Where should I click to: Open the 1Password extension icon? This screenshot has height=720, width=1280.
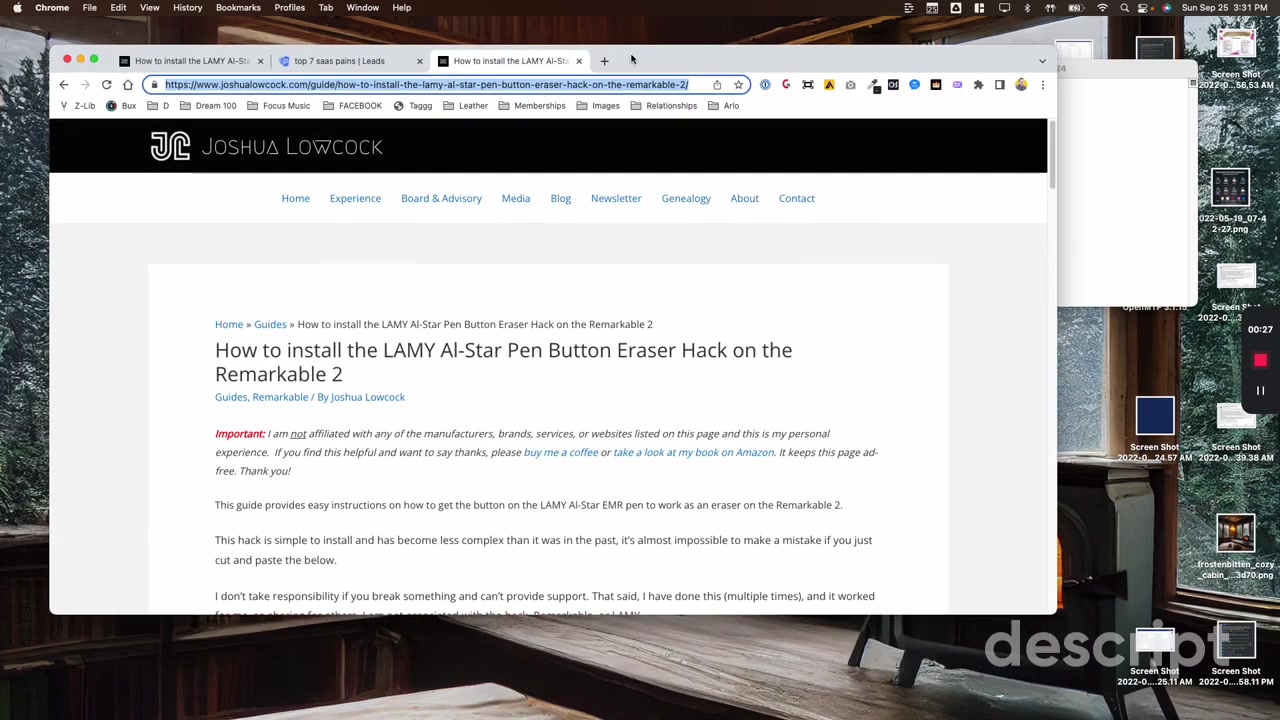(x=765, y=85)
